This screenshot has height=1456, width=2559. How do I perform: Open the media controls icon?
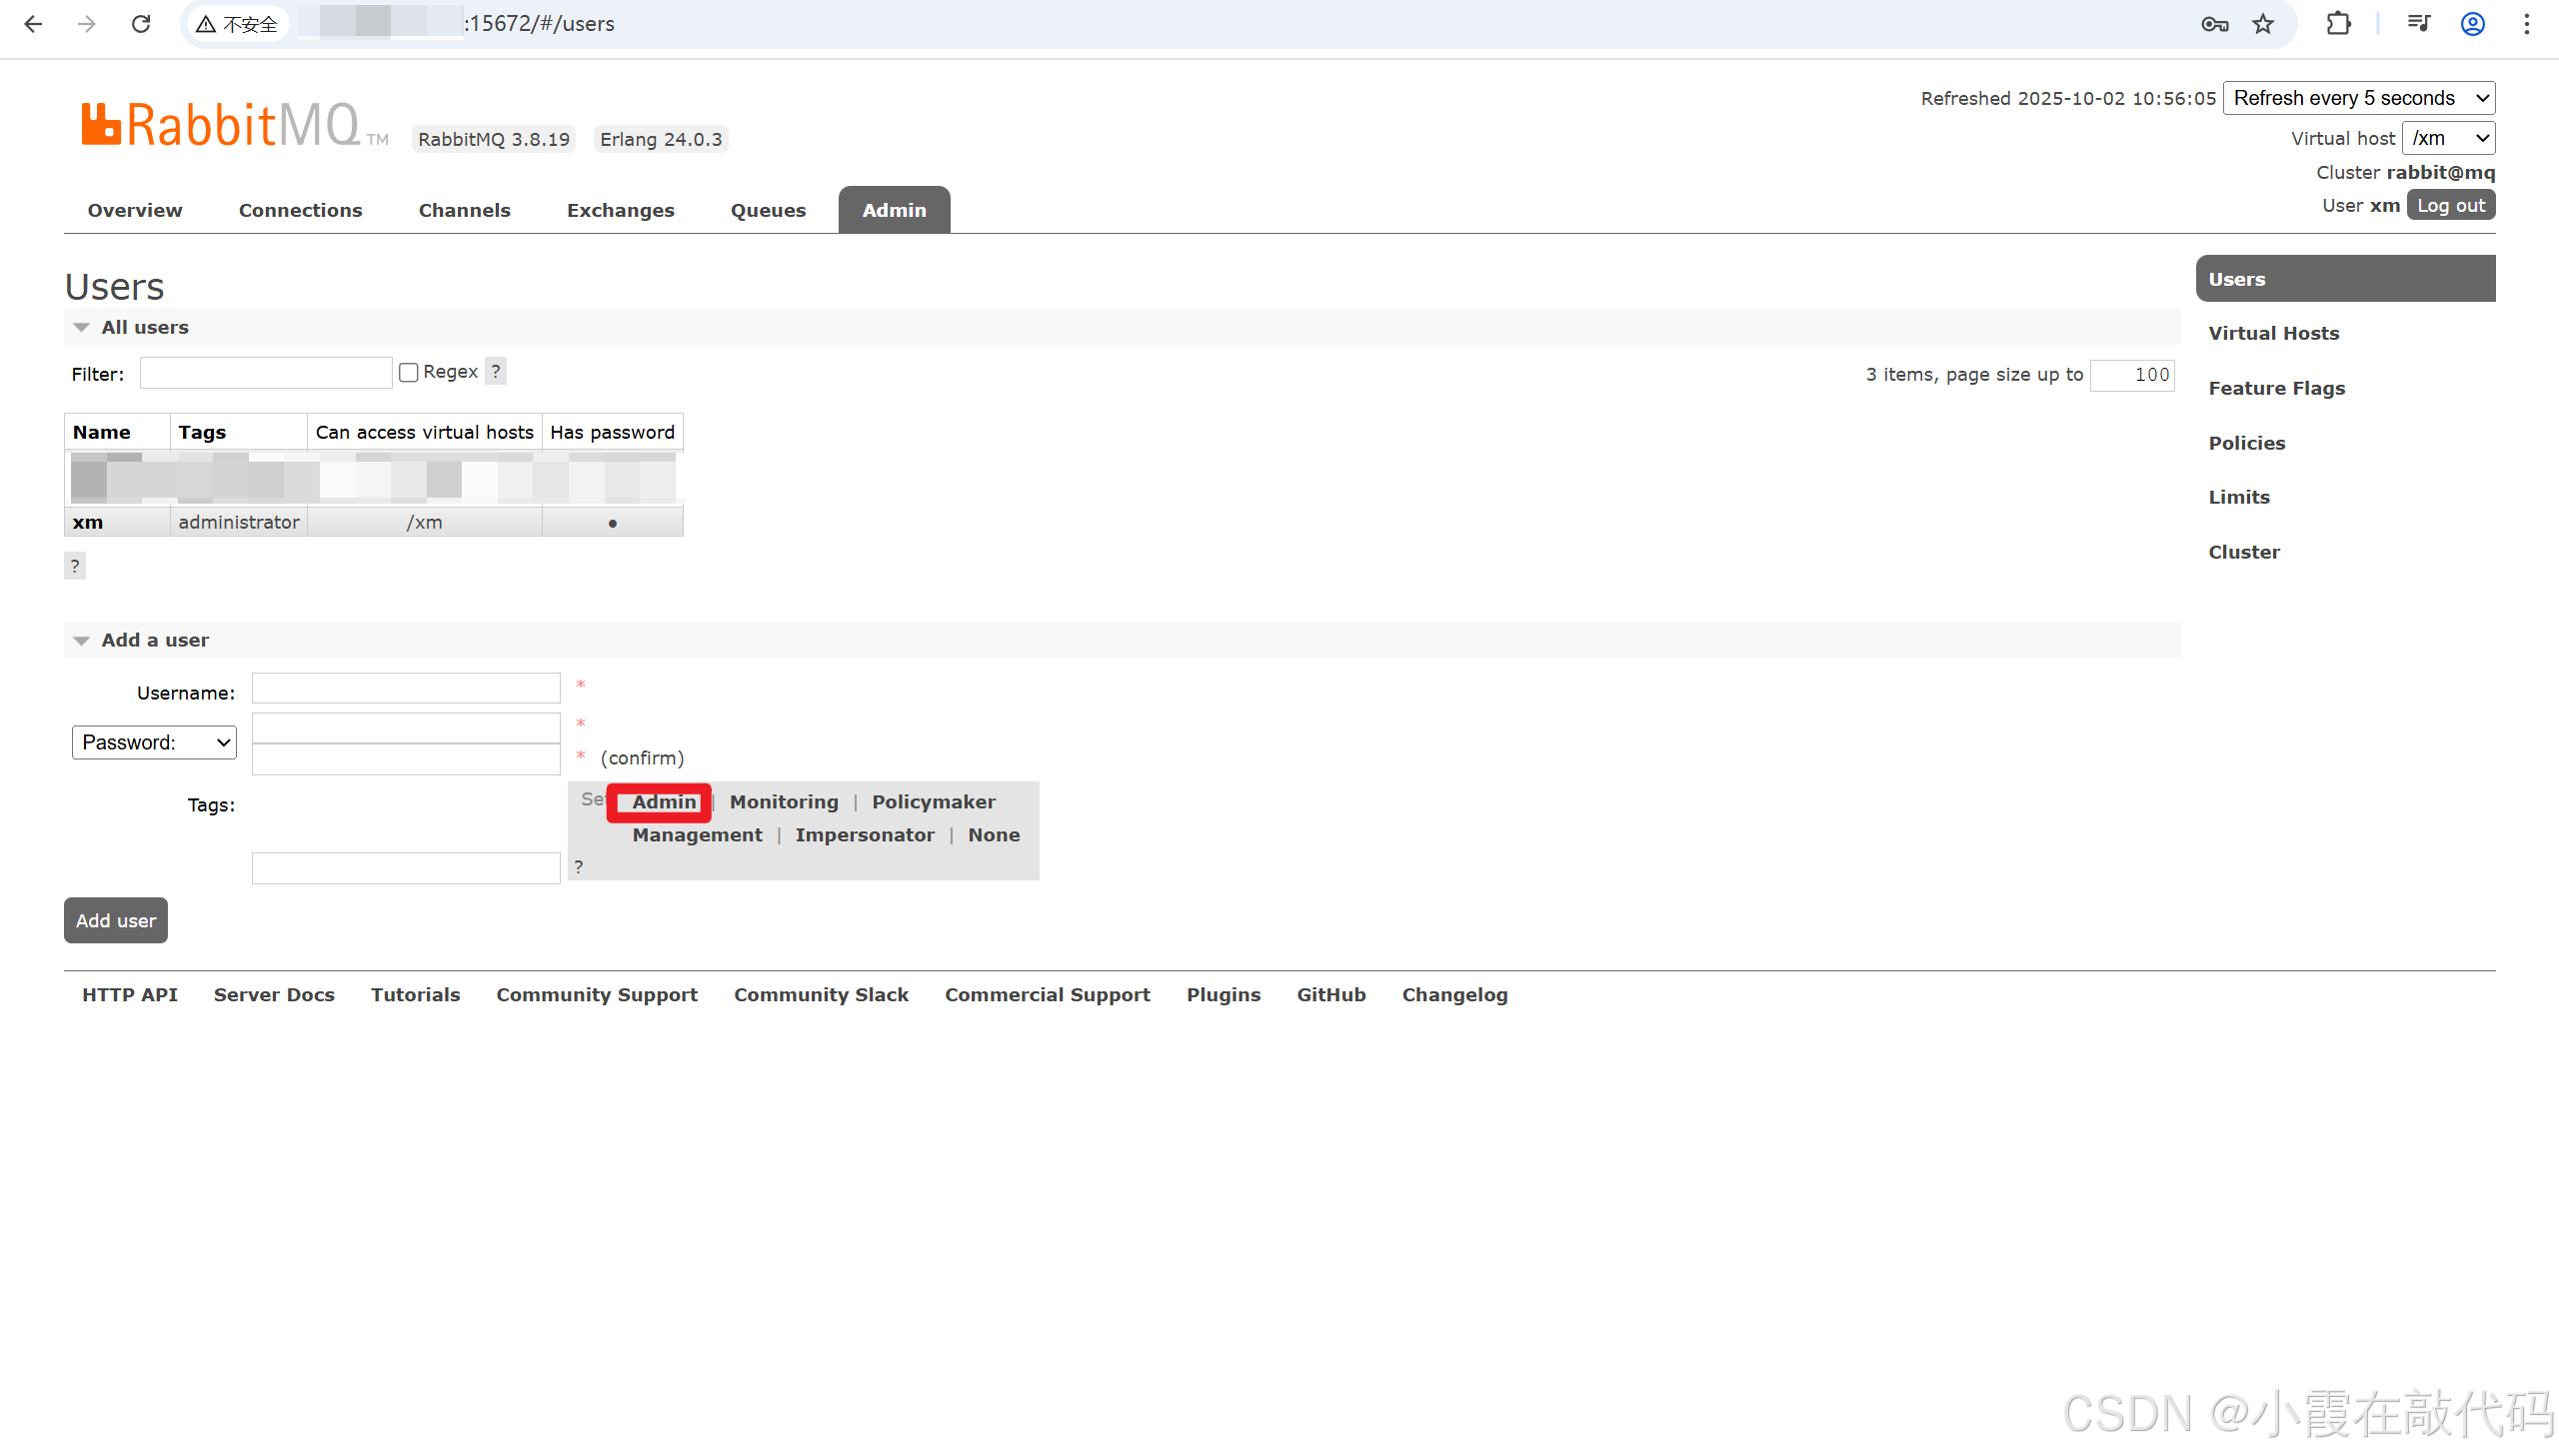(2418, 24)
